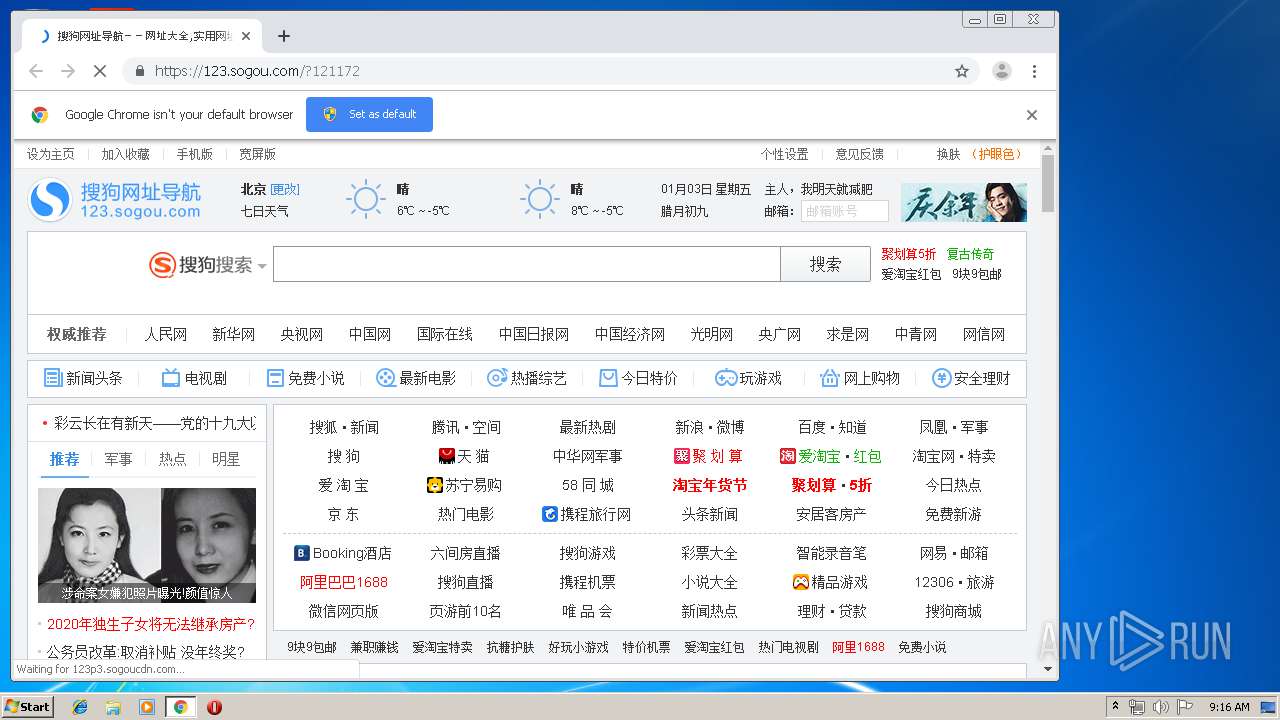Open 意见反馈 feedback link

click(860, 154)
